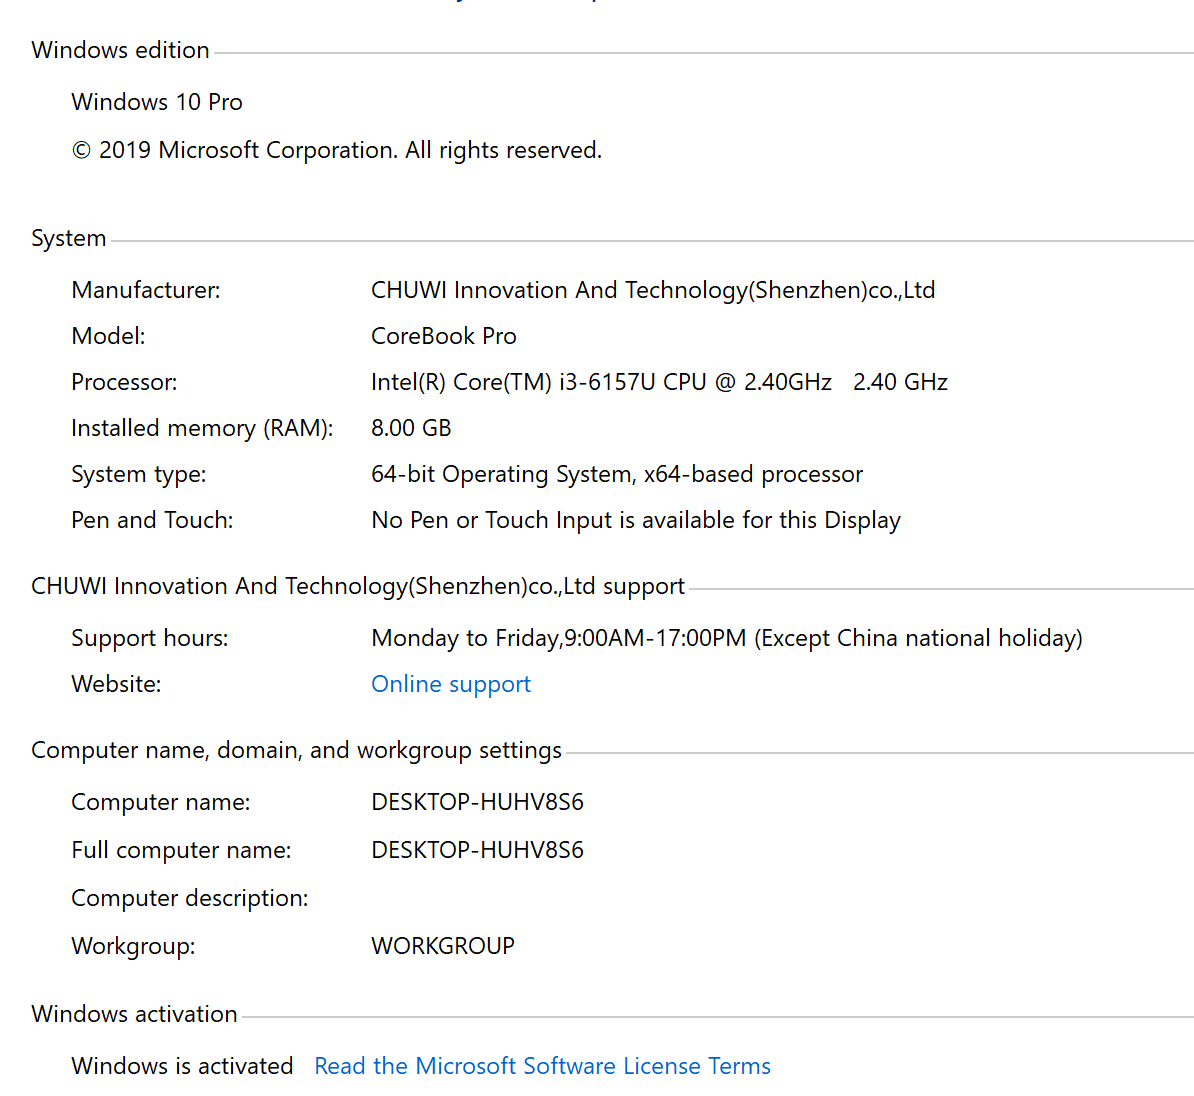The width and height of the screenshot is (1194, 1096).
Task: Click the Manufacturer: label
Action: click(145, 290)
